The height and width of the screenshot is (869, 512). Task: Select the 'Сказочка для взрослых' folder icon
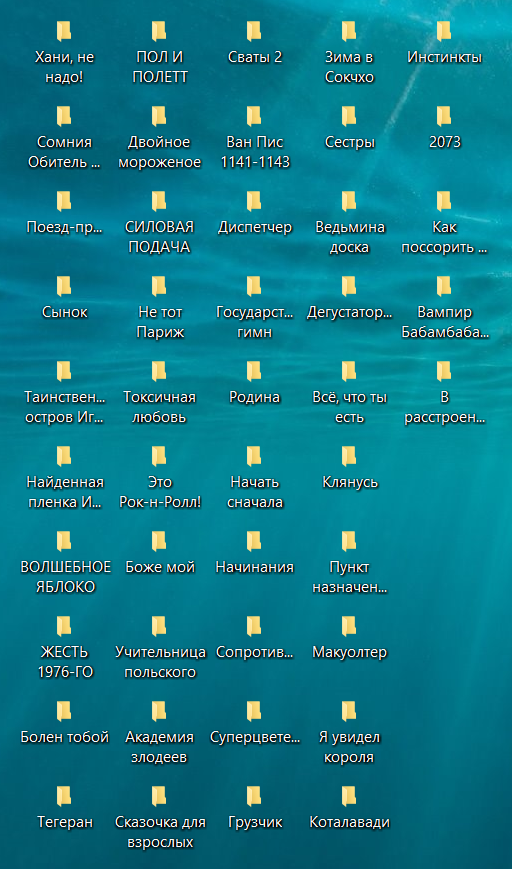(159, 797)
